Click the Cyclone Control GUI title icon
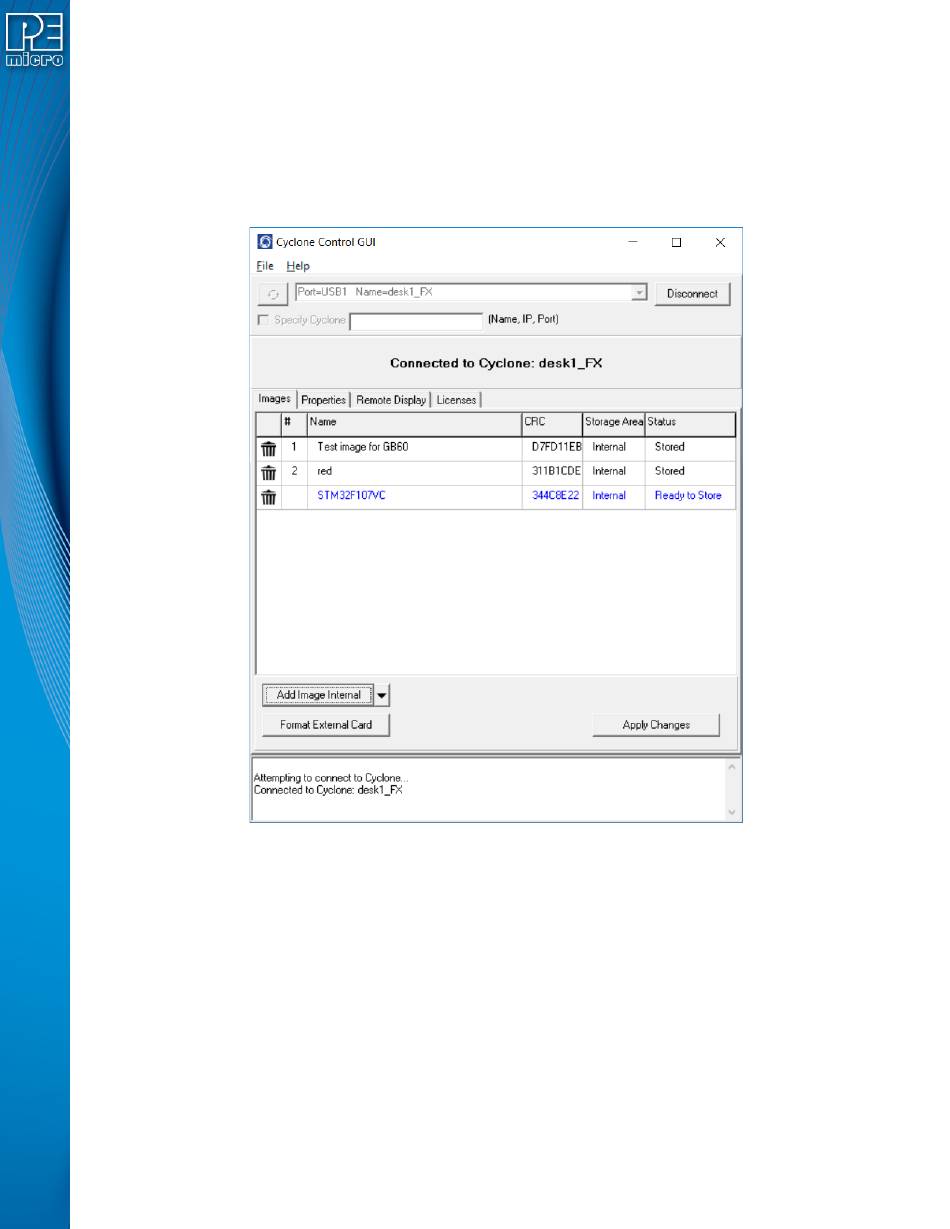The image size is (950, 1229). (x=265, y=241)
